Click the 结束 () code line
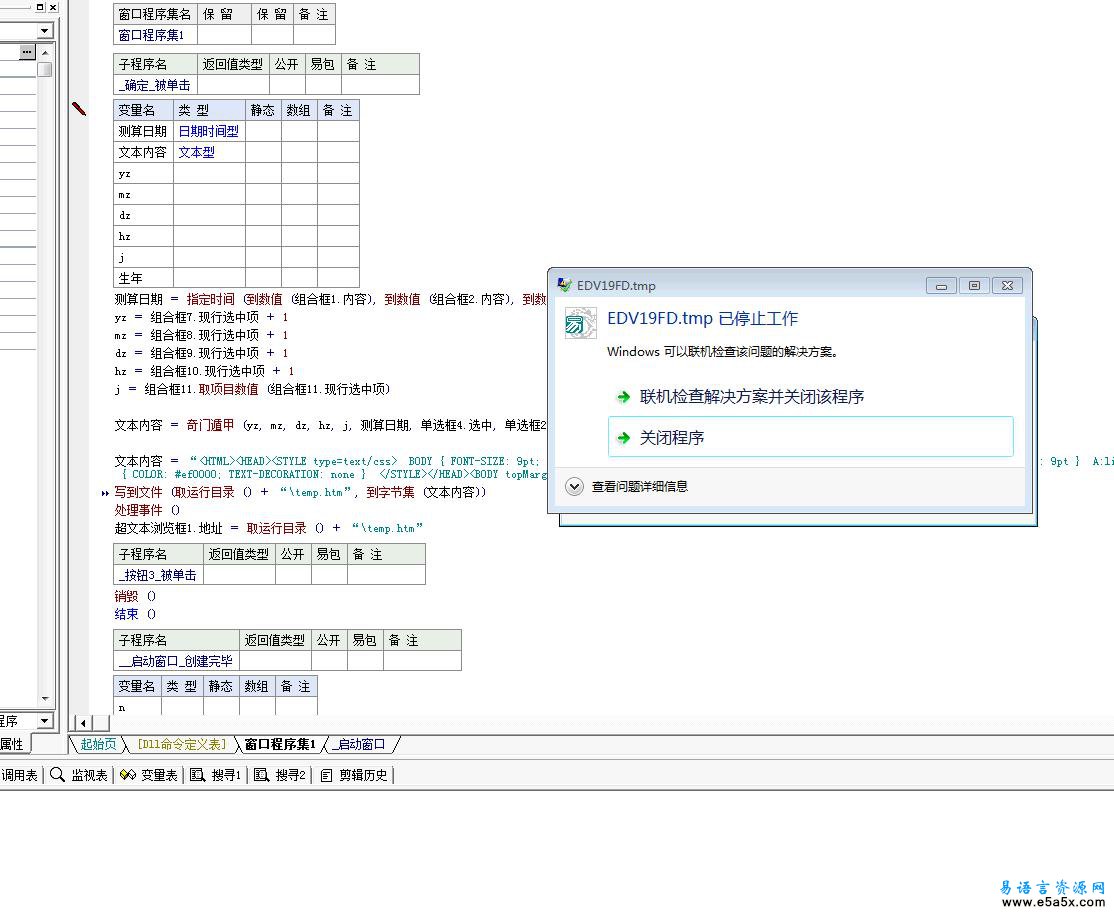 135,614
